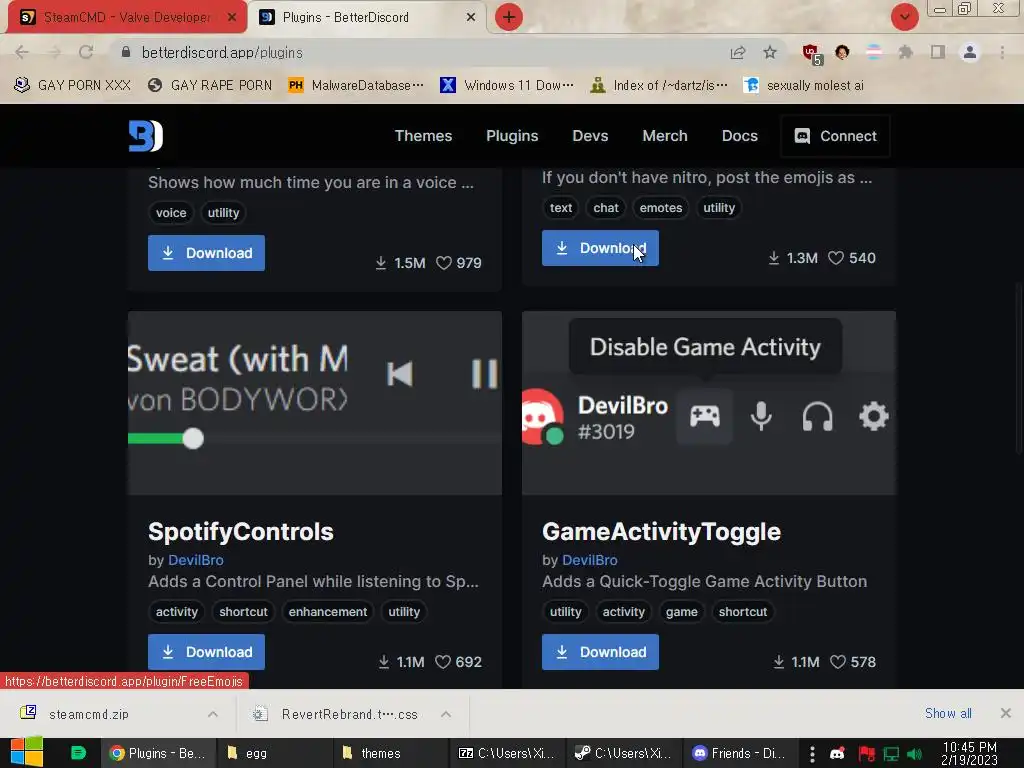The image size is (1024, 768).
Task: Toggle the browser side panel
Action: tap(938, 52)
